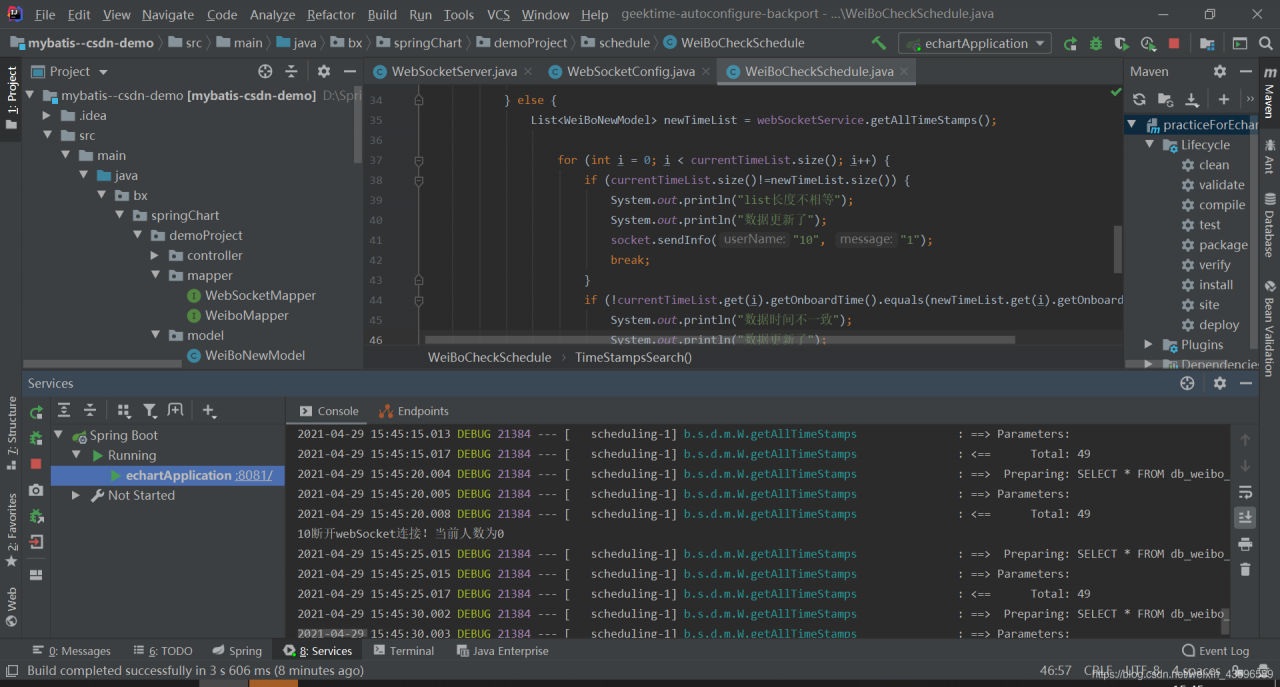
Task: Switch to the Endpoints tab
Action: click(414, 411)
